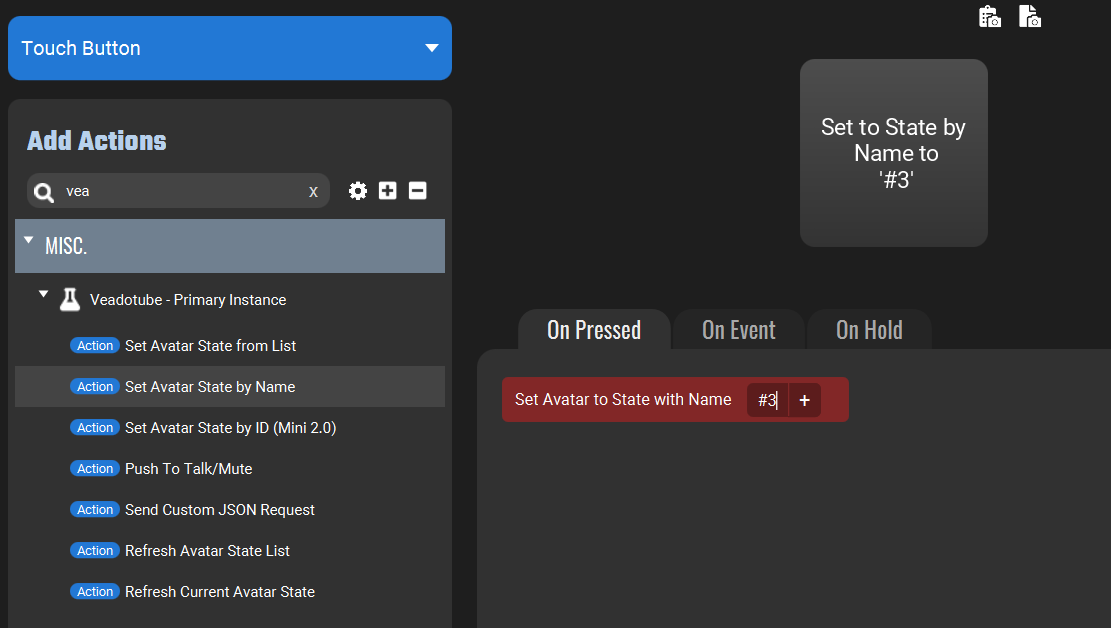Select the Set Avatar to State action row
The image size is (1111, 628).
[x=675, y=400]
